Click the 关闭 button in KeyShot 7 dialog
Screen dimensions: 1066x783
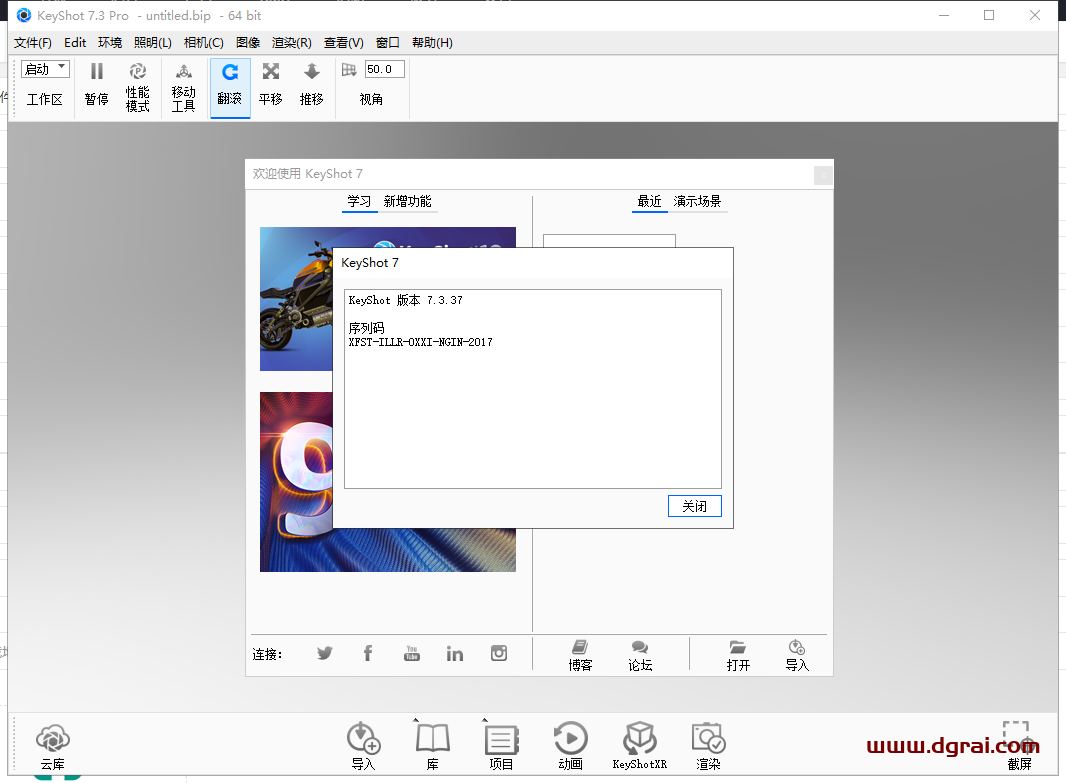(x=694, y=506)
